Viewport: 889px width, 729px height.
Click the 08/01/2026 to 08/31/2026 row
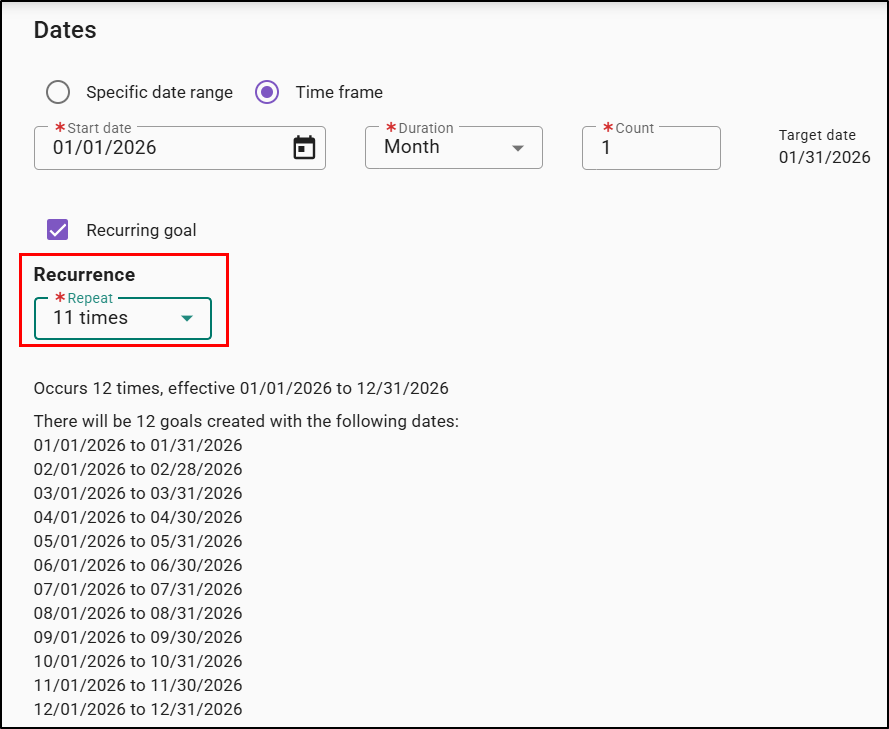coord(138,613)
